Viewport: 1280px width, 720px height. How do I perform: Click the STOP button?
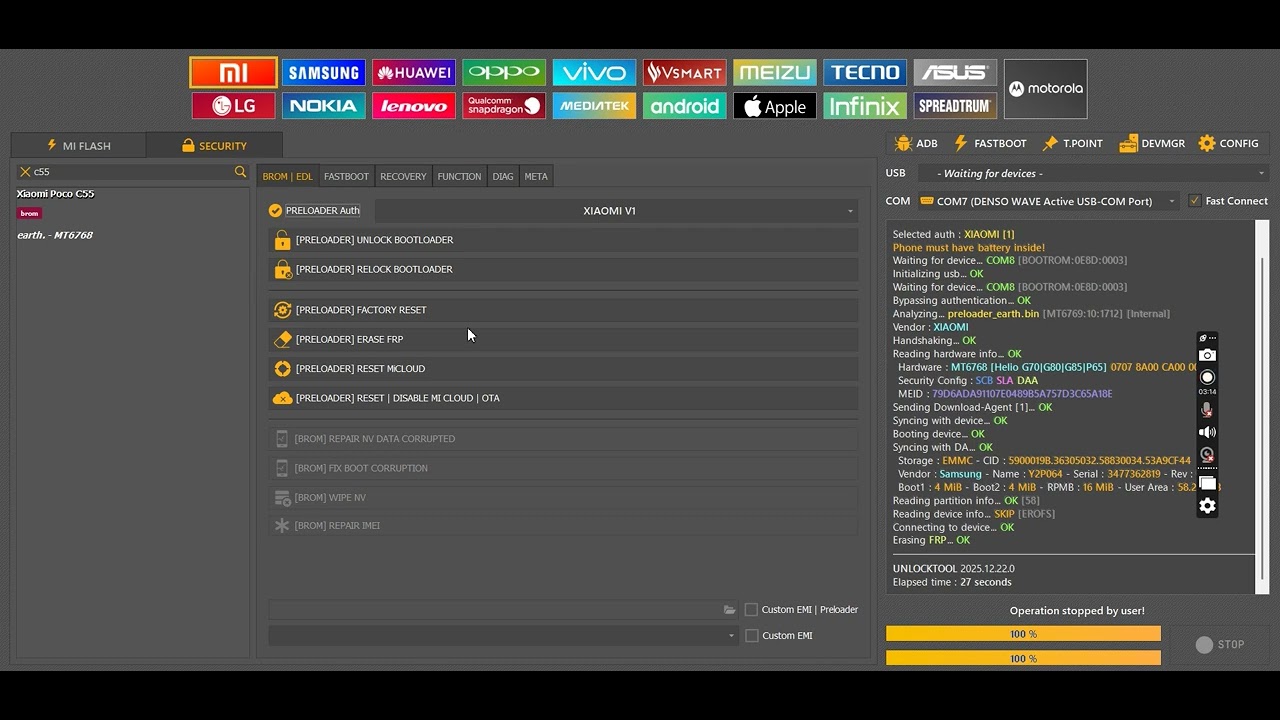pos(1221,645)
